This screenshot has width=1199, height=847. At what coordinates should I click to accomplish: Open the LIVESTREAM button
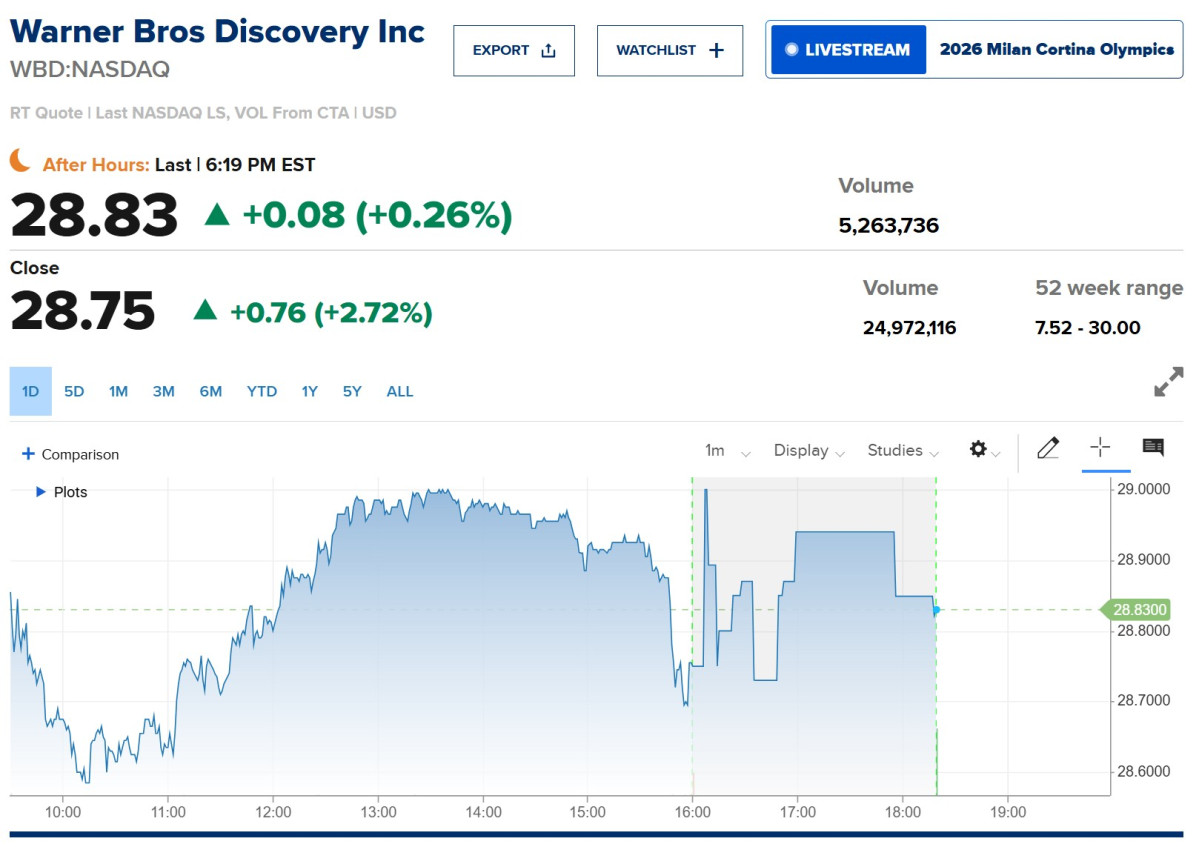[x=848, y=50]
